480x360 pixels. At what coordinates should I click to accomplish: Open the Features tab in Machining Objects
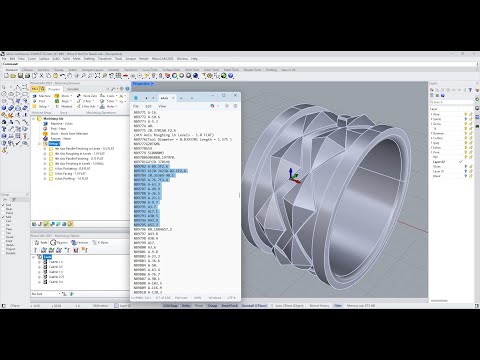[x=80, y=243]
